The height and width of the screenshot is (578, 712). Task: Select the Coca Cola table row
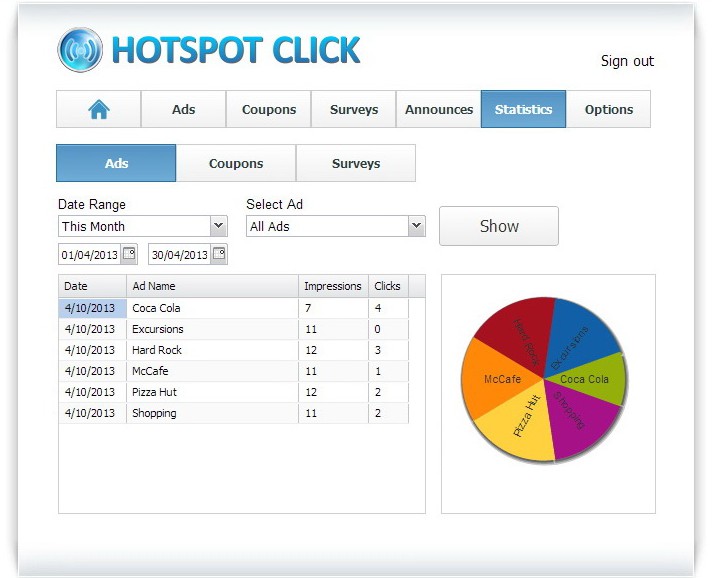[233, 308]
